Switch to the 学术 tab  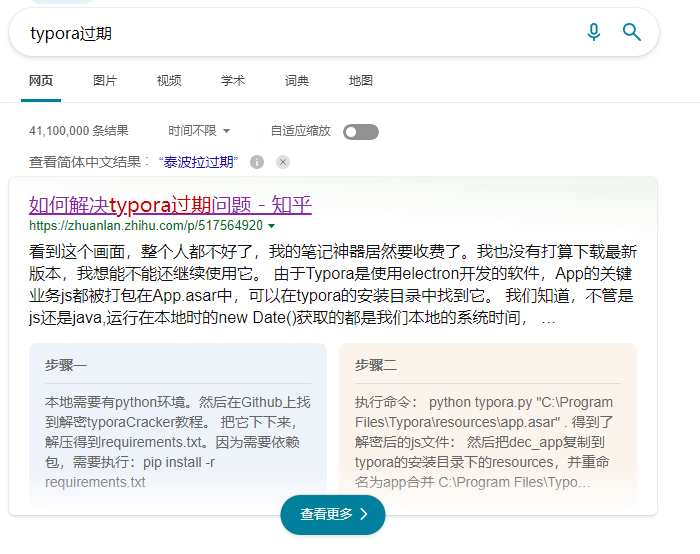233,81
